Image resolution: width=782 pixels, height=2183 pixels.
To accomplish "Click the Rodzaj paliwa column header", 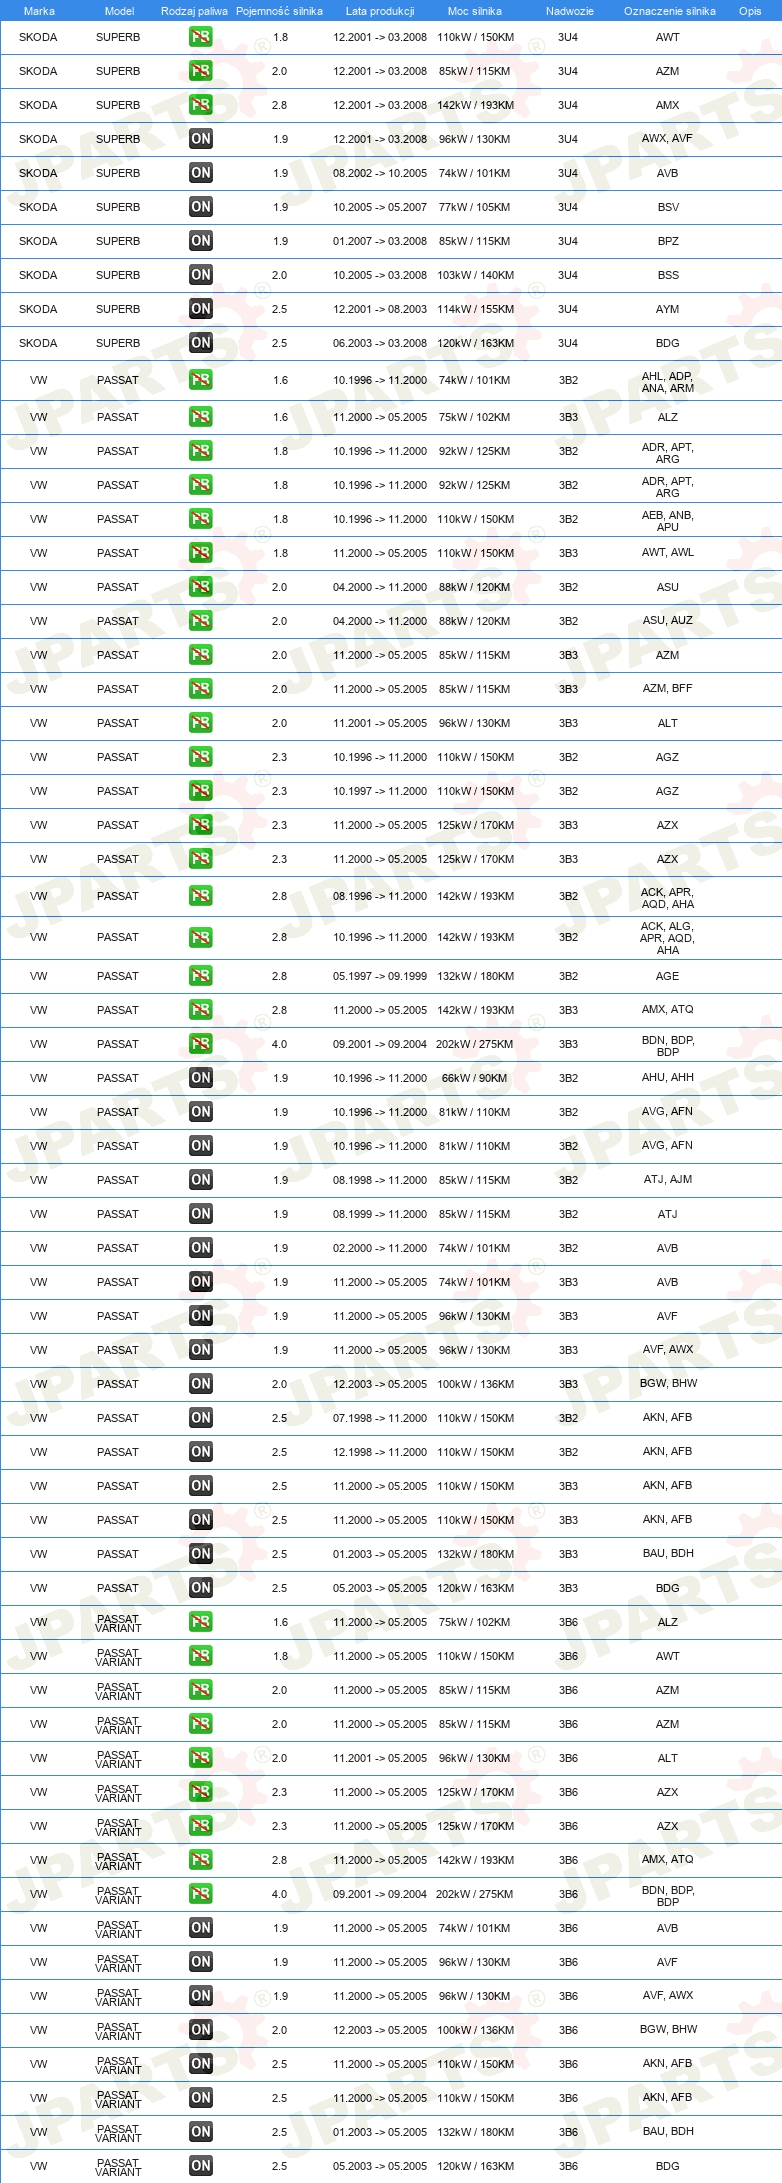I will [x=194, y=11].
